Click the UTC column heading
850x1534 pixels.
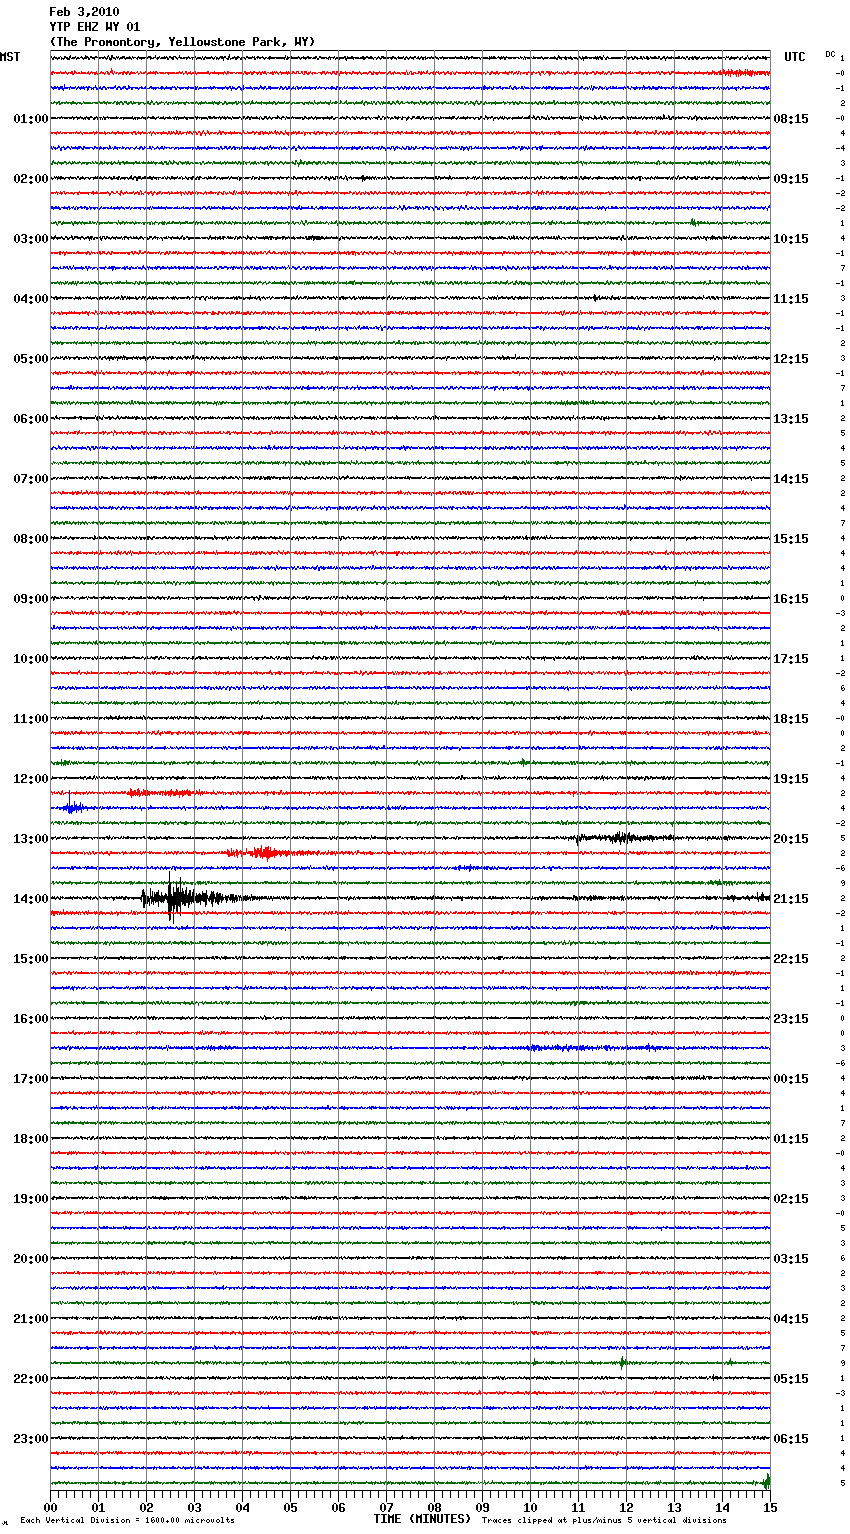tap(795, 57)
